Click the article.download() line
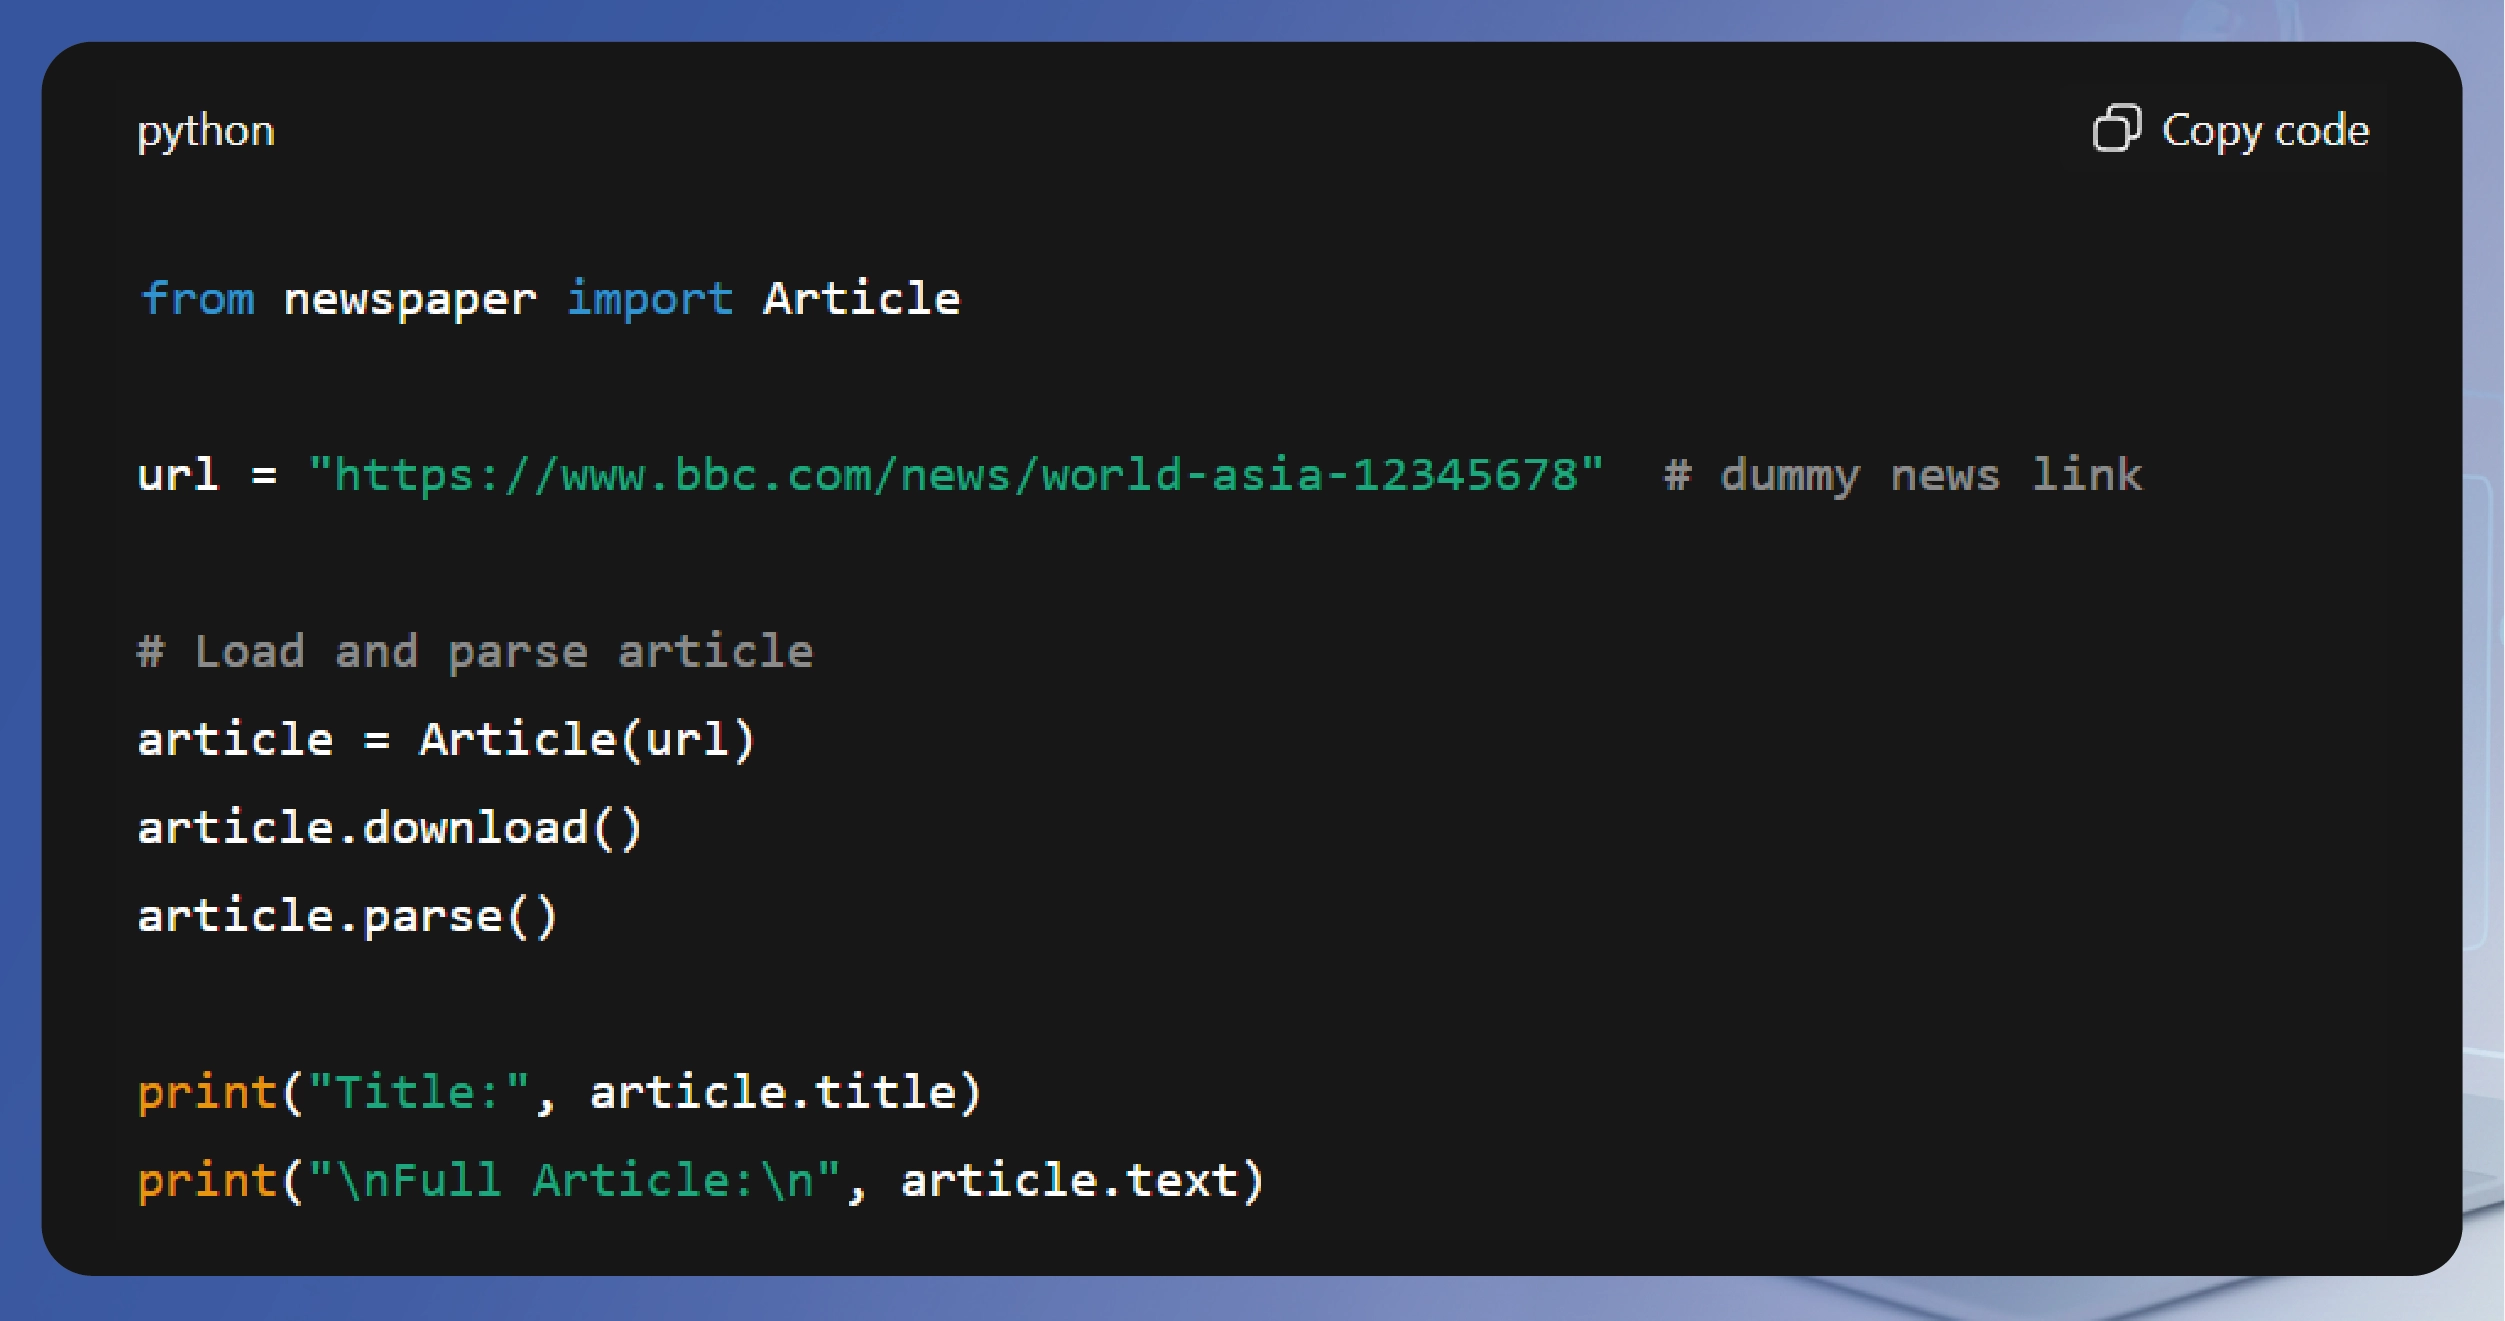The height and width of the screenshot is (1321, 2505). point(389,828)
